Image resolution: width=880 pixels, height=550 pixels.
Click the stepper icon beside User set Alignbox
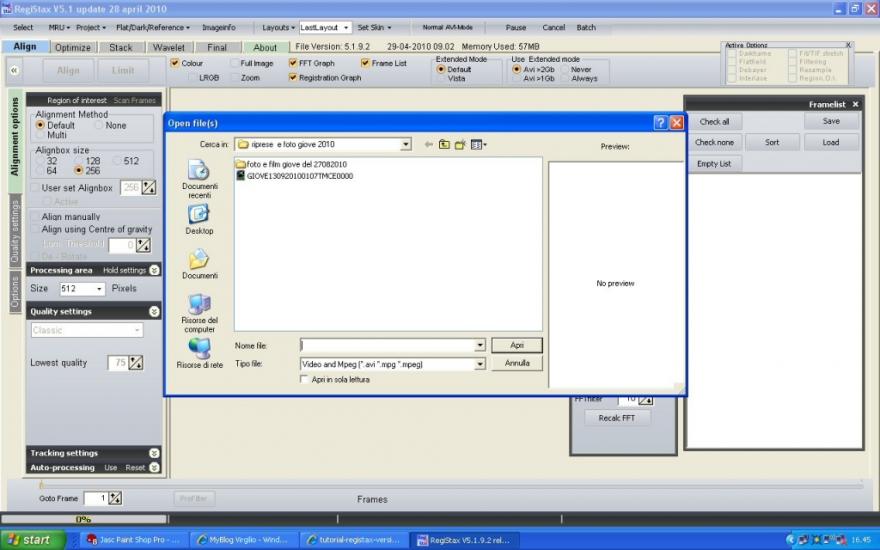(x=149, y=187)
